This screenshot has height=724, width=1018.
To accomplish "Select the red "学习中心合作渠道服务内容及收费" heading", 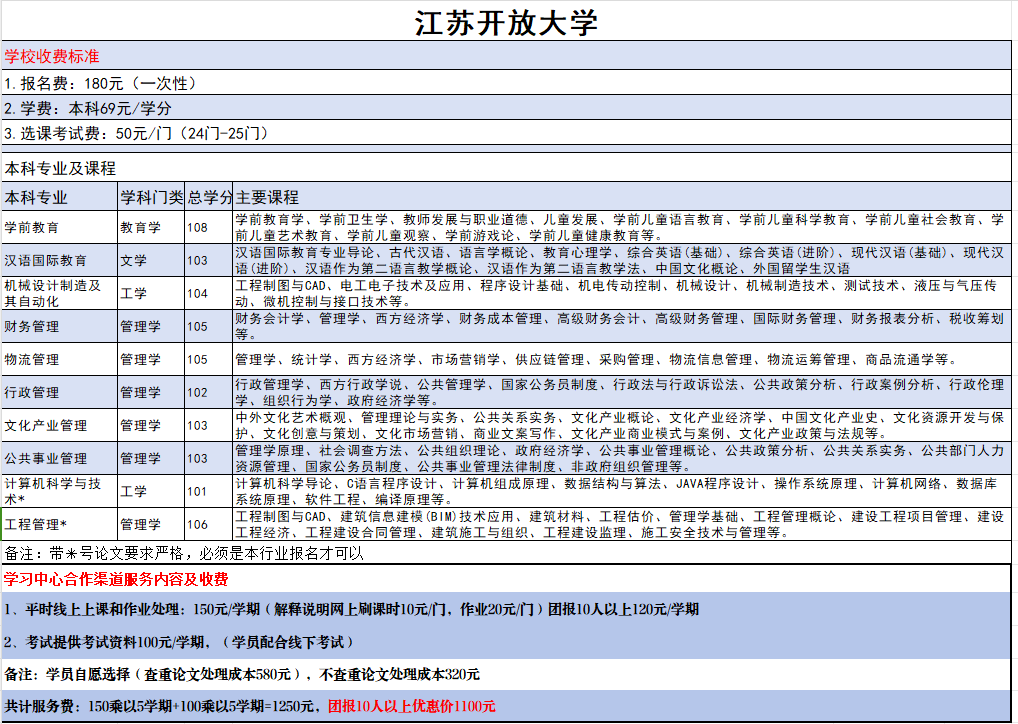I will pos(506,579).
